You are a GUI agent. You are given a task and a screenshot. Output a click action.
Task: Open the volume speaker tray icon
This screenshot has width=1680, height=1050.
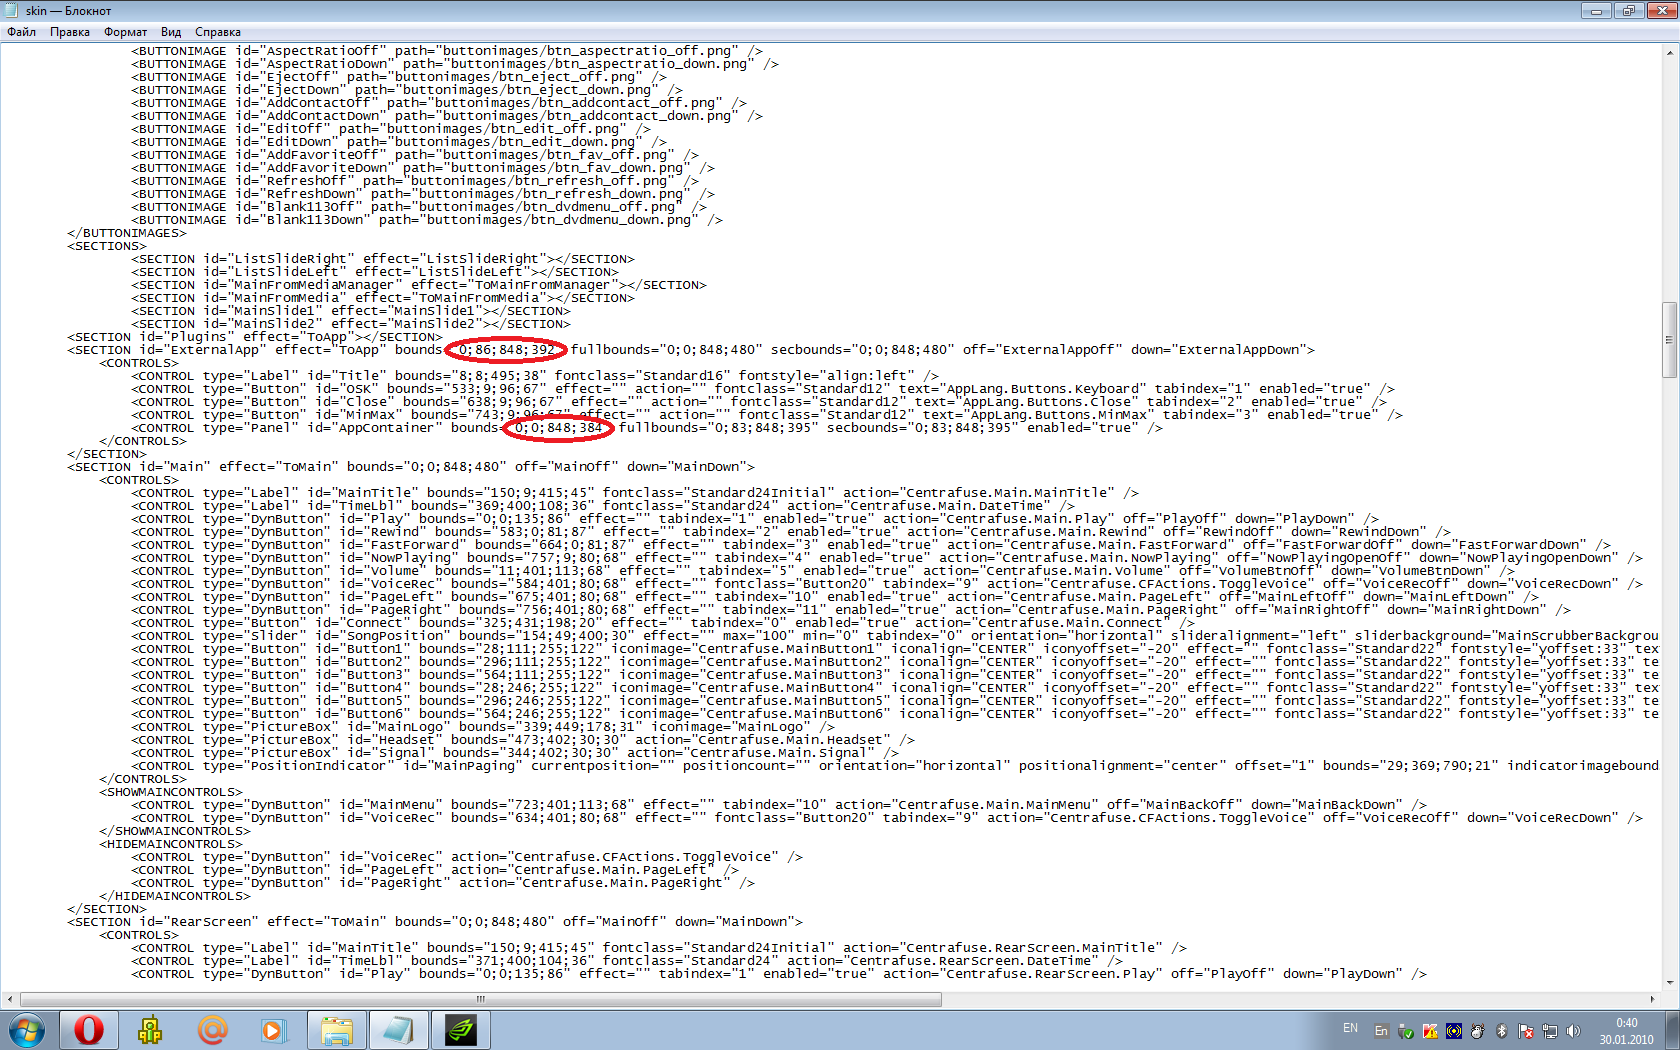[x=1573, y=1031]
